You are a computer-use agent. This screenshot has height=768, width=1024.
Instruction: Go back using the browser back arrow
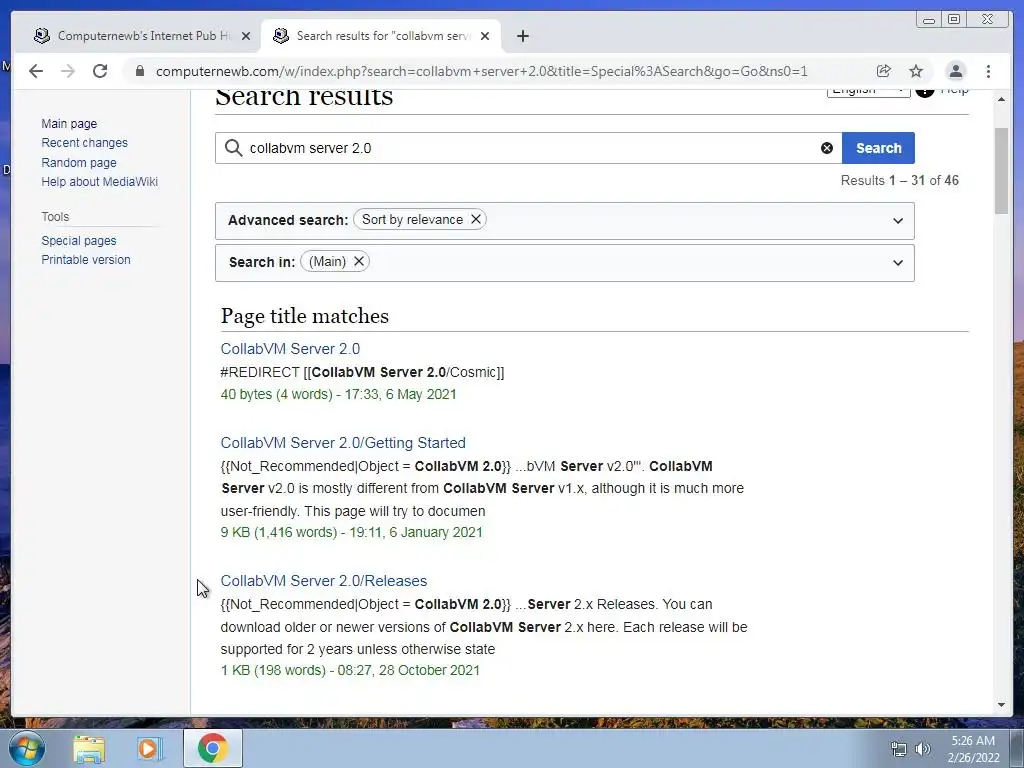(36, 71)
